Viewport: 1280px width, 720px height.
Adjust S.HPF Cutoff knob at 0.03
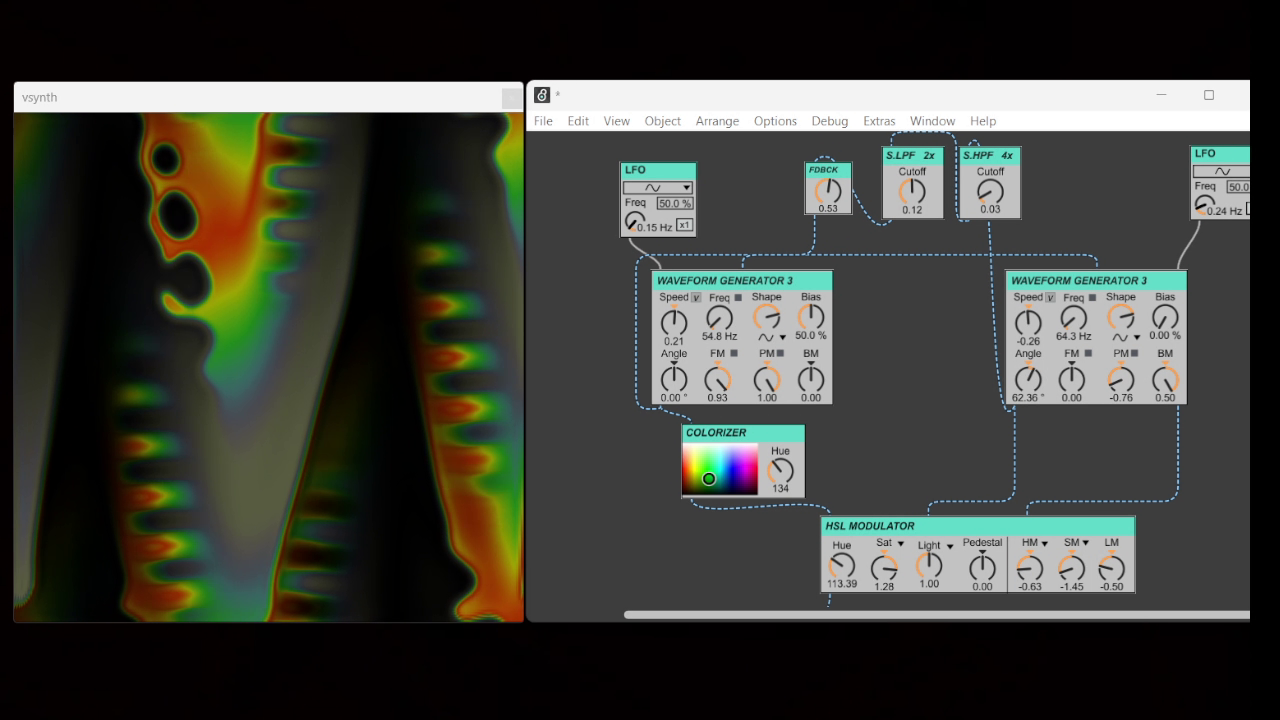click(990, 191)
